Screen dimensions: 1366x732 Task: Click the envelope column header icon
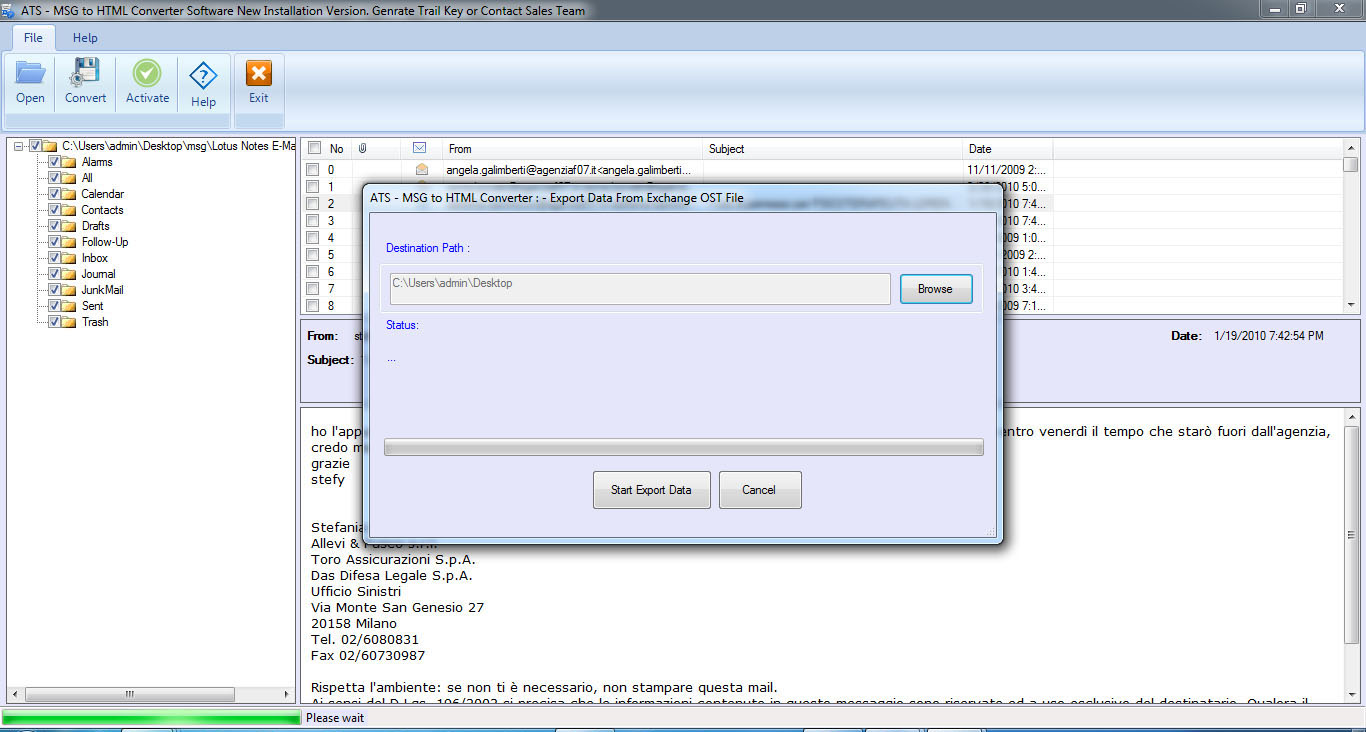point(420,148)
